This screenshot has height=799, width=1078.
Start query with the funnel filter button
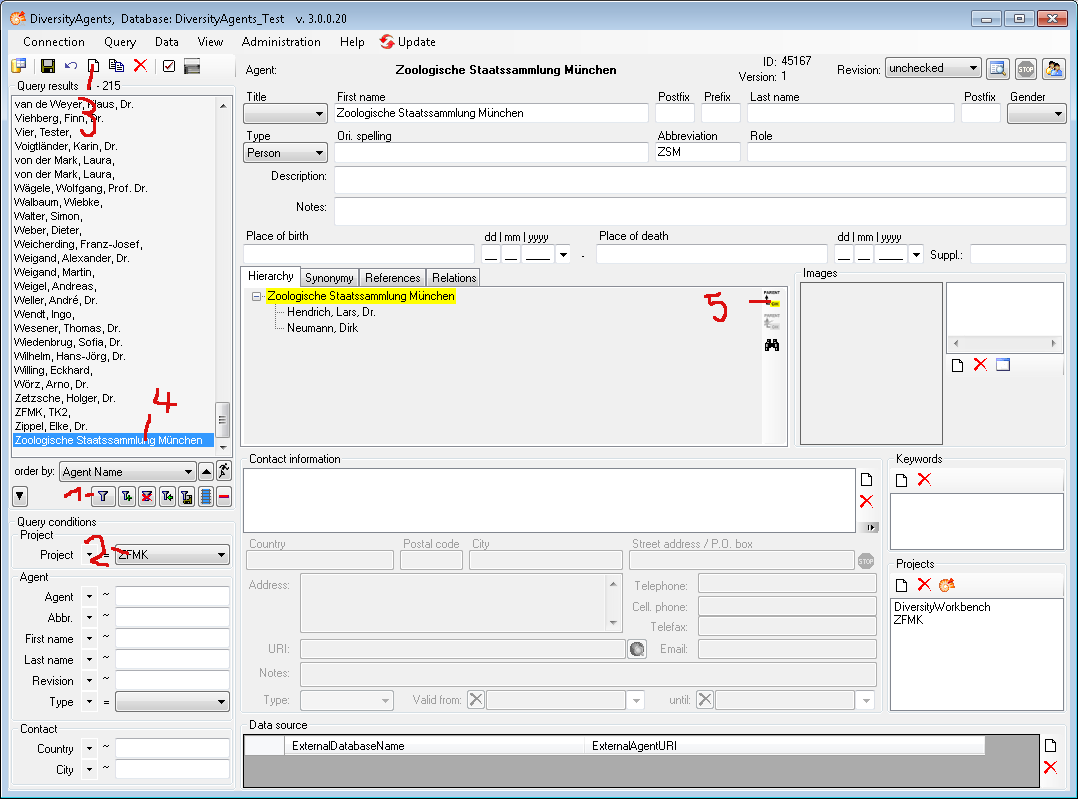coord(103,496)
